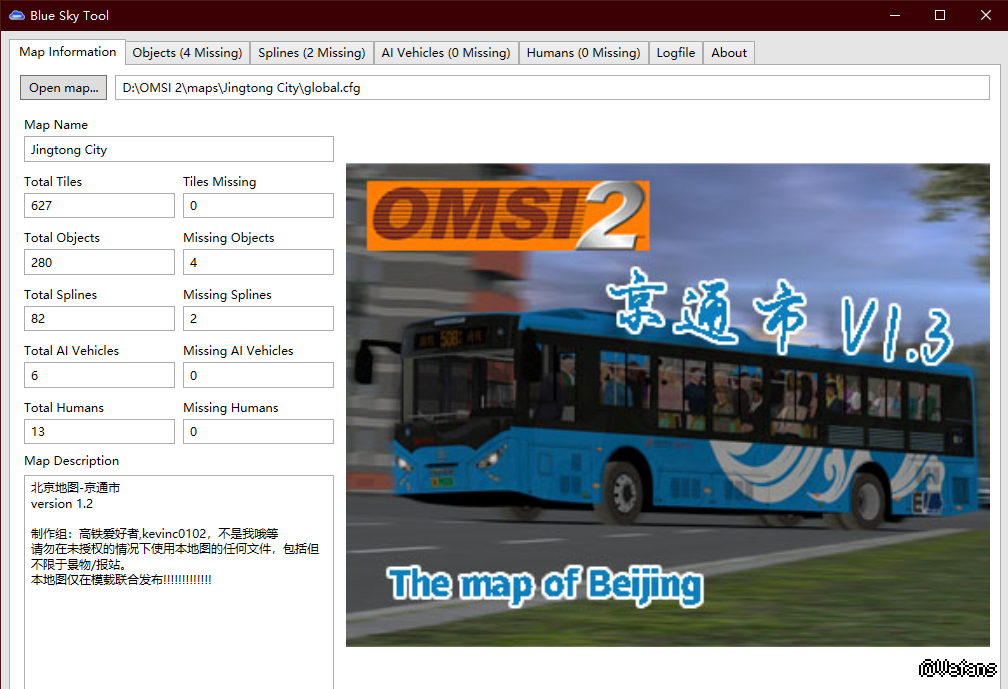Click the Missing AI Vehicles label

coord(238,351)
